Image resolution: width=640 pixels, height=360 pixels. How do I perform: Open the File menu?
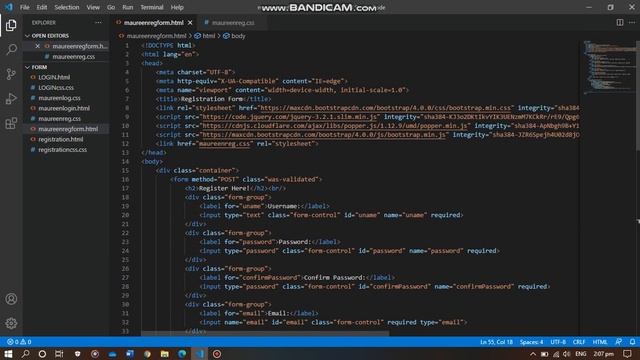tap(24, 7)
